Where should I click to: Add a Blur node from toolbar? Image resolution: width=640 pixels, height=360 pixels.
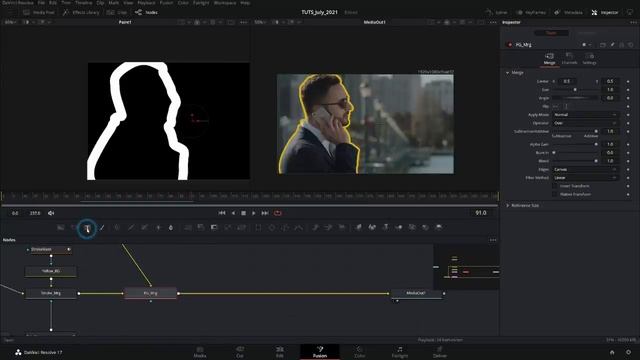pyautogui.click(x=171, y=227)
